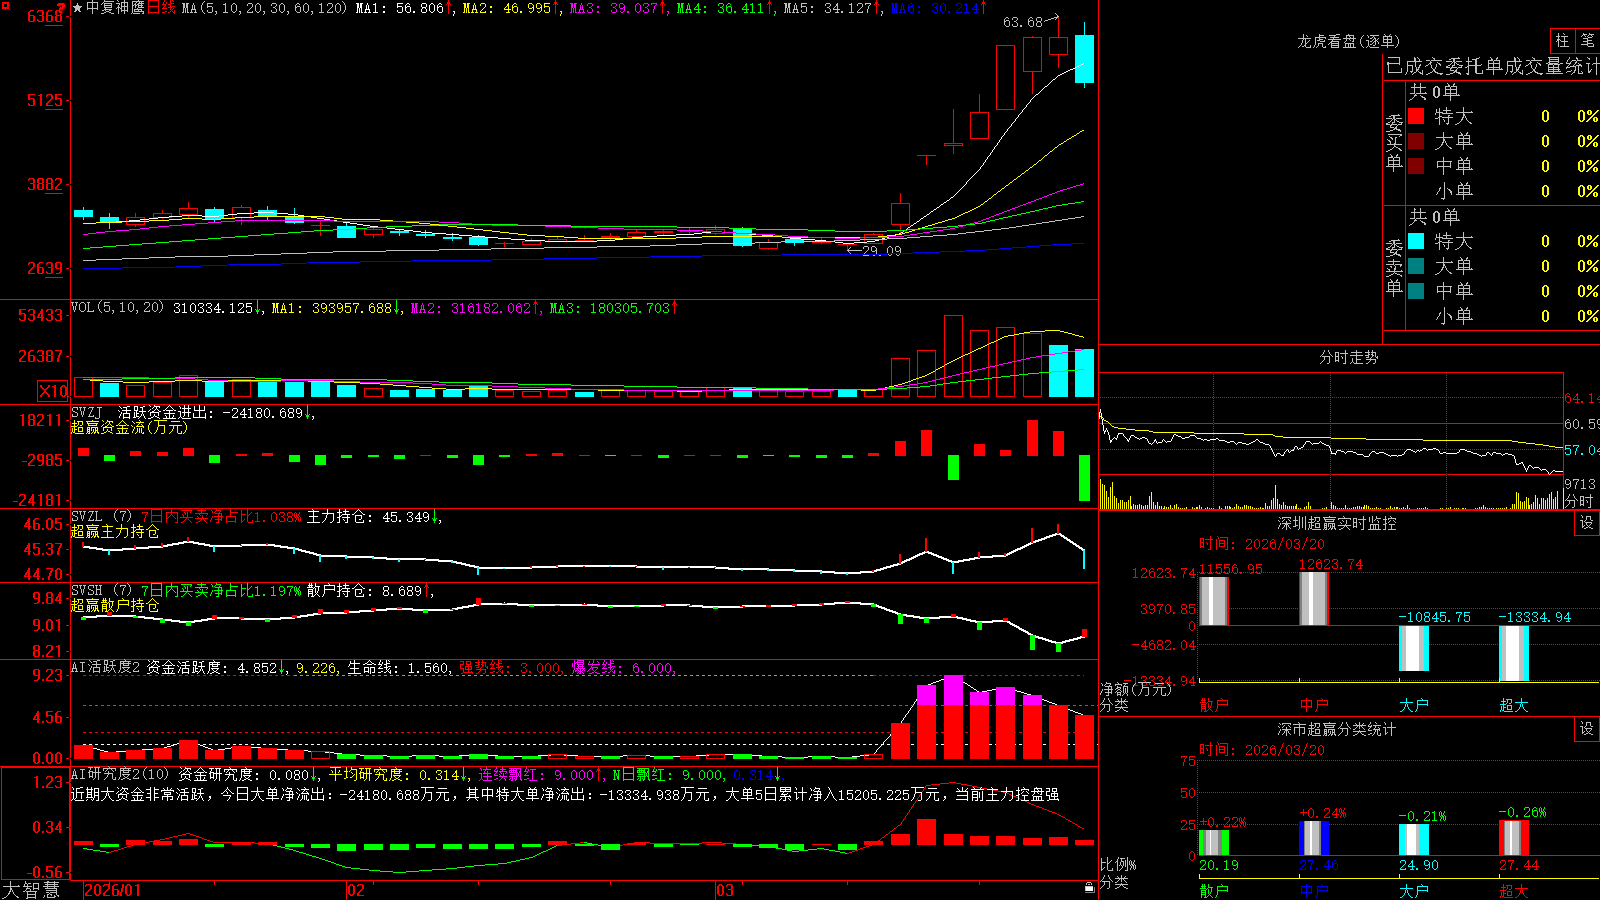Click the 大户 bar showing -10845.75
Viewport: 1600px width, 900px height.
pyautogui.click(x=1413, y=648)
